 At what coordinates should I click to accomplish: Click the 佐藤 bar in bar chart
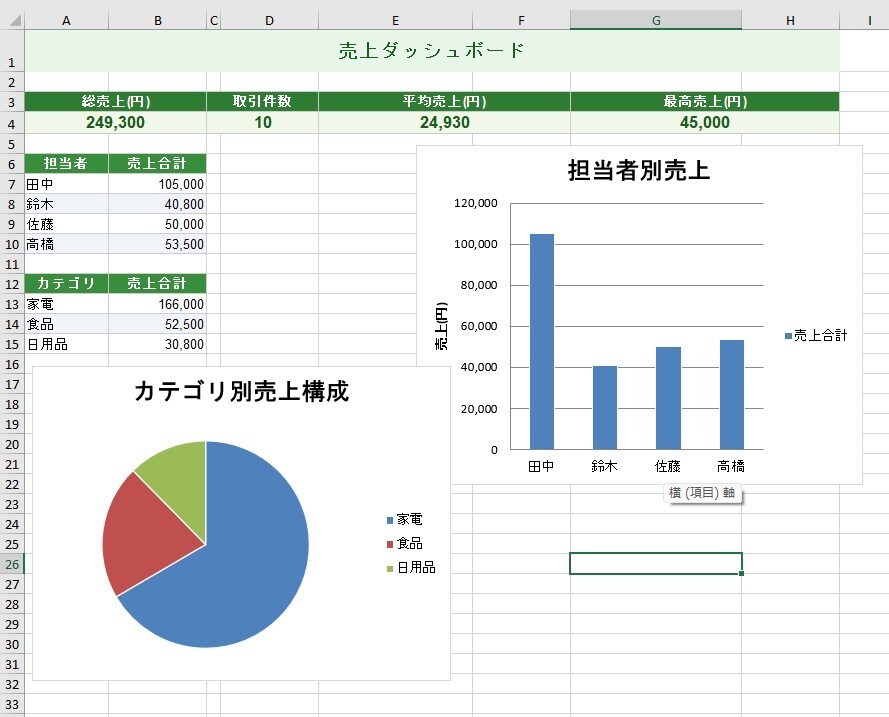point(668,398)
